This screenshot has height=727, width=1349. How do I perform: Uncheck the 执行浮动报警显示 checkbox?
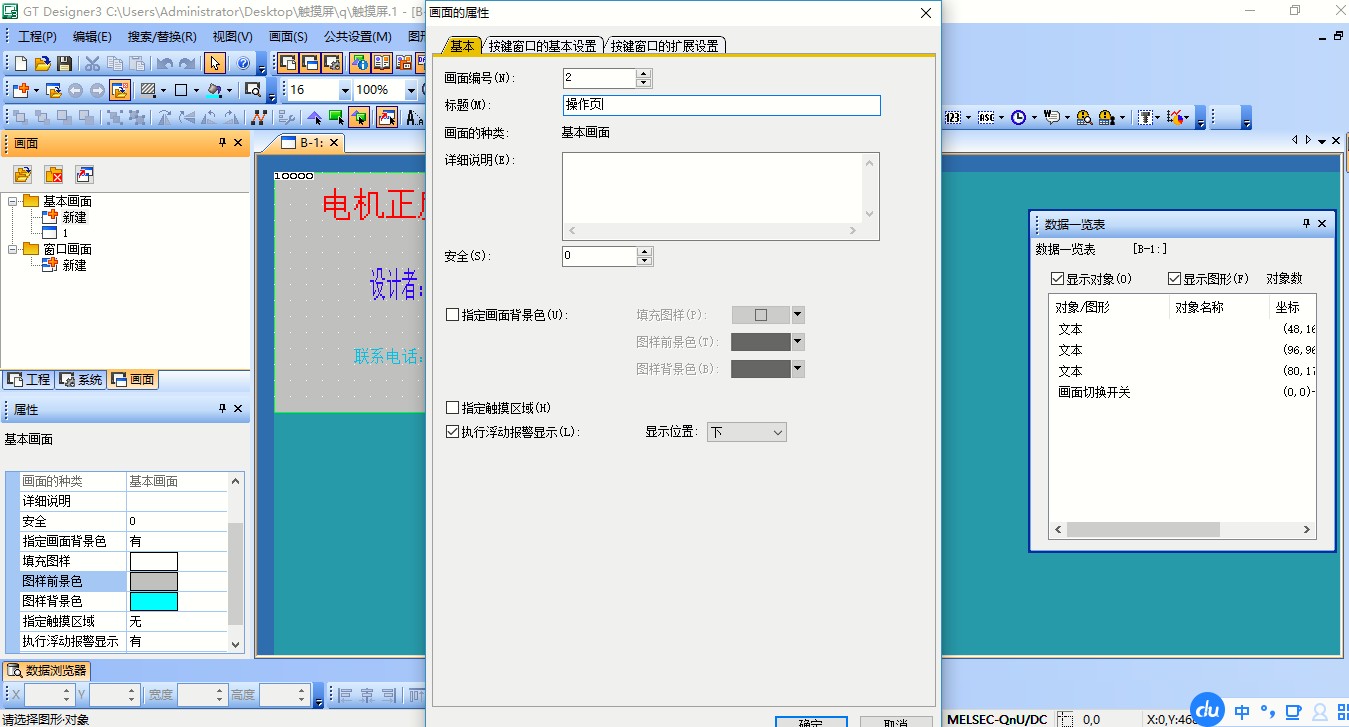(x=453, y=432)
